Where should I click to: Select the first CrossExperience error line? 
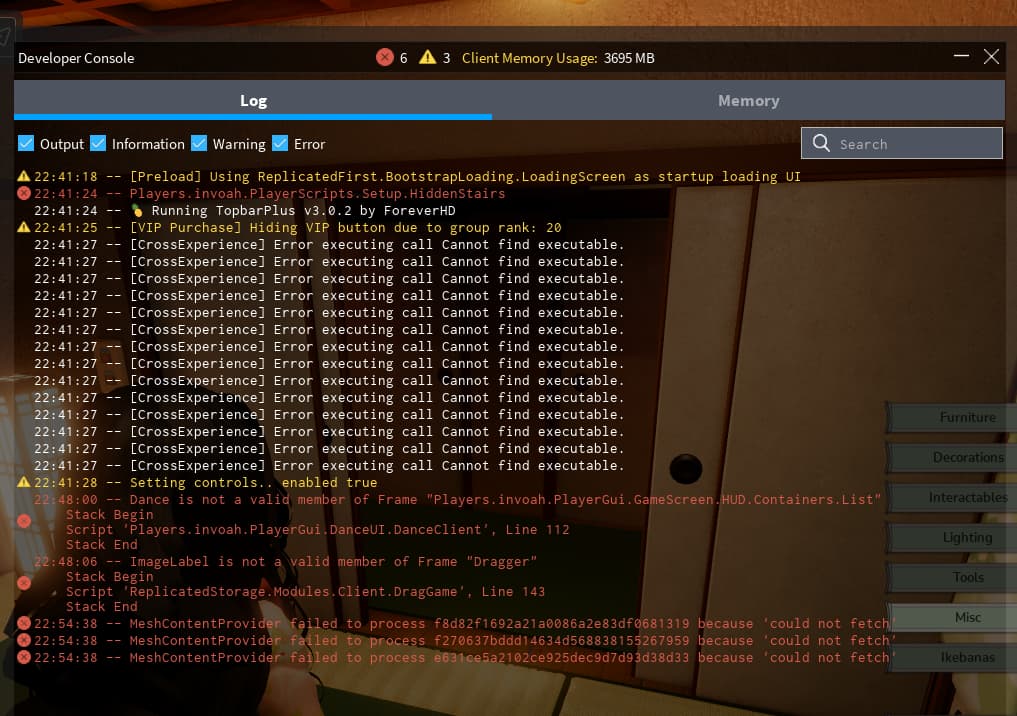[329, 245]
